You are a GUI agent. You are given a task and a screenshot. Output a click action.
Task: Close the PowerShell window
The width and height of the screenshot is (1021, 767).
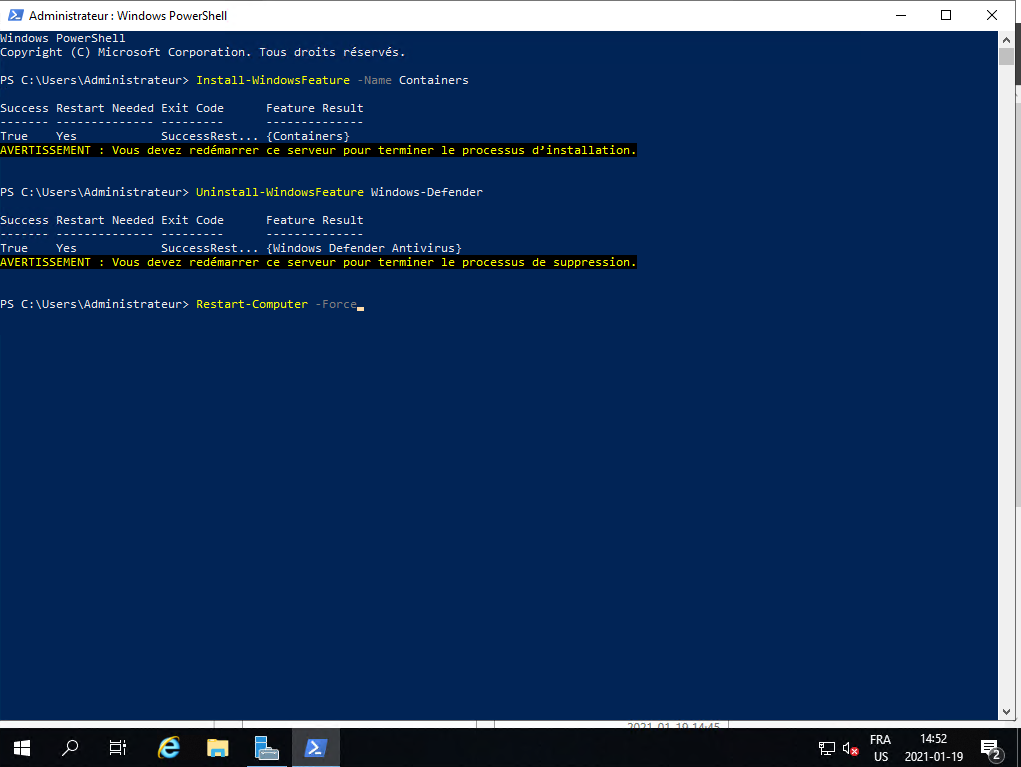992,15
